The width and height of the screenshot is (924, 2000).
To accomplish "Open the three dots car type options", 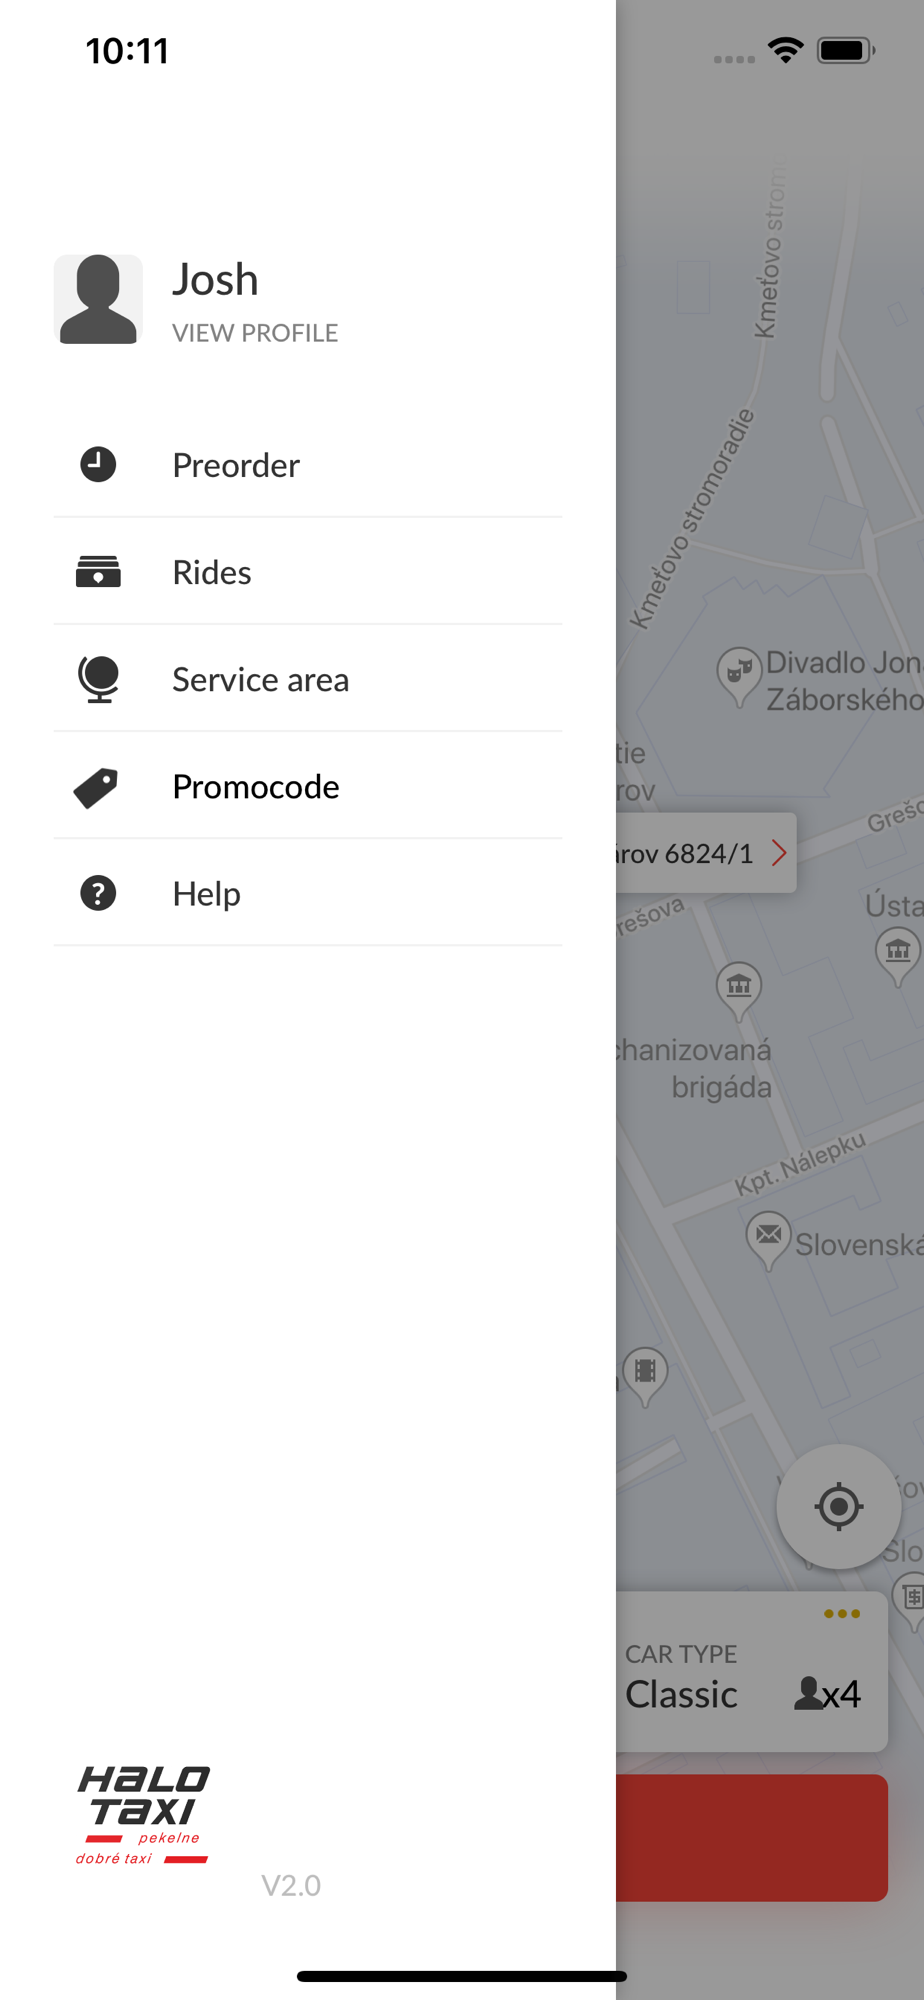I will click(x=842, y=1613).
